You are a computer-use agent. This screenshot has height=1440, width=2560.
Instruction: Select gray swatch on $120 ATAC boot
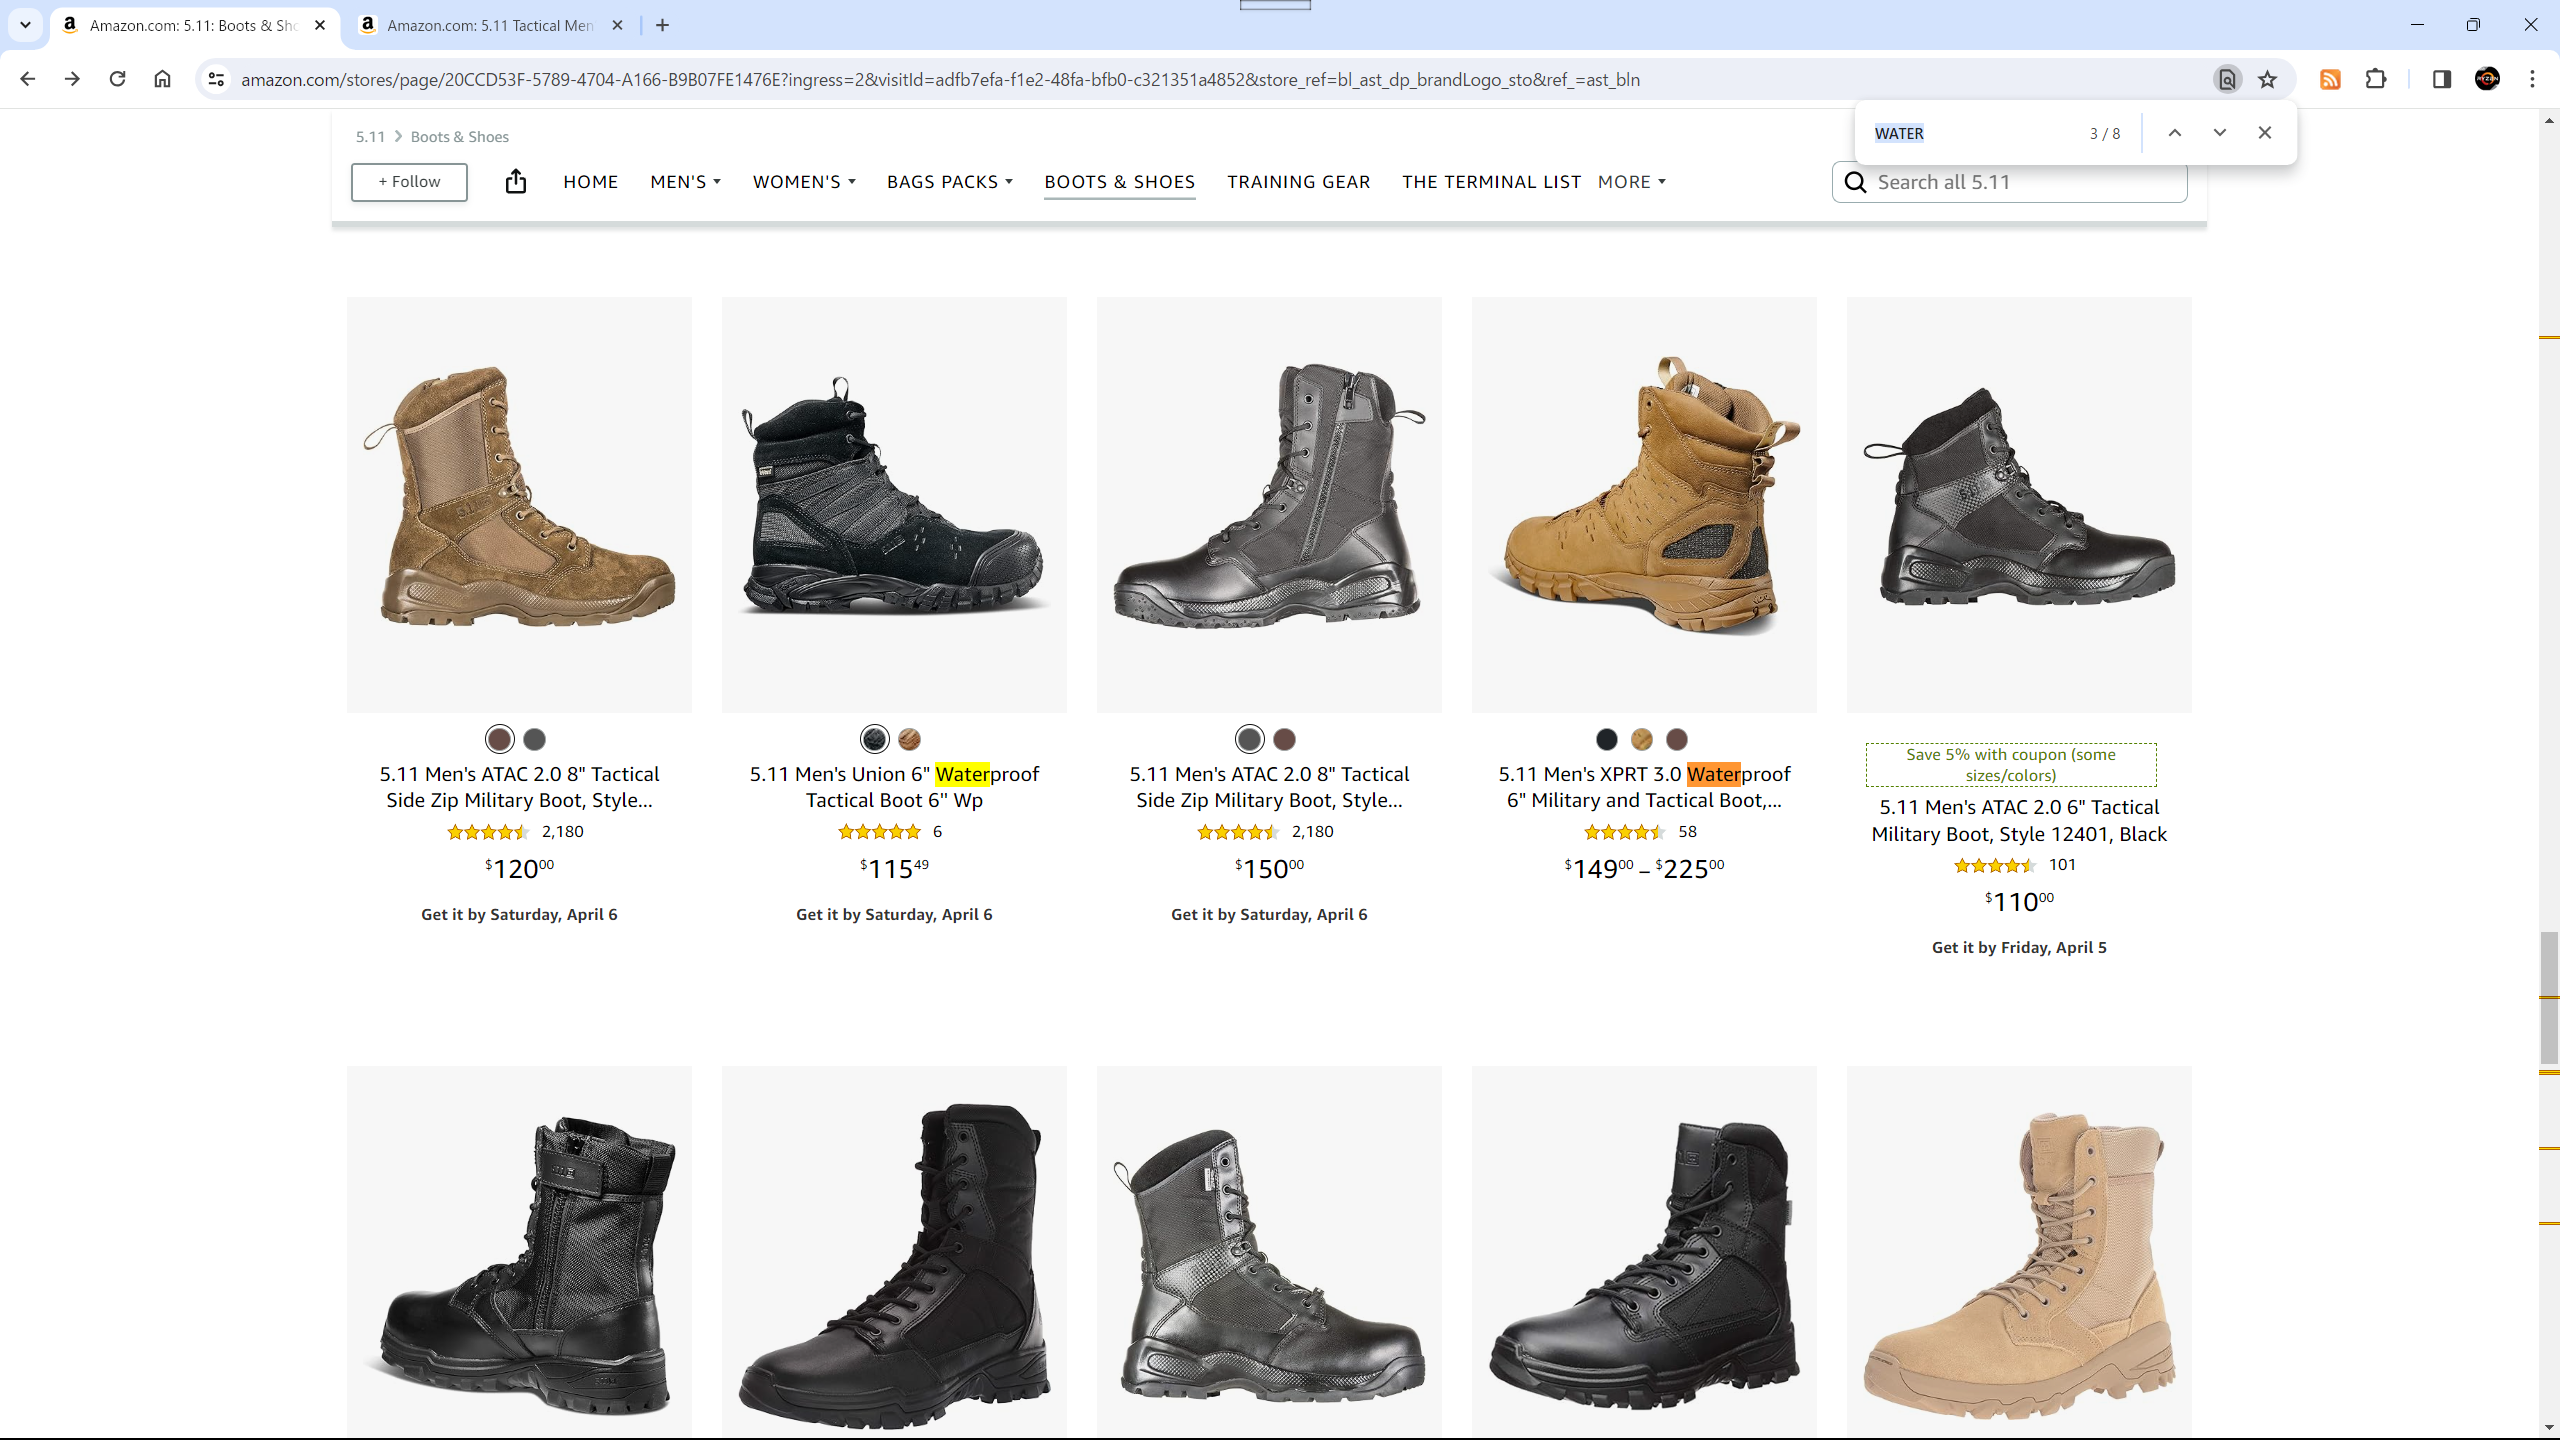(x=535, y=739)
